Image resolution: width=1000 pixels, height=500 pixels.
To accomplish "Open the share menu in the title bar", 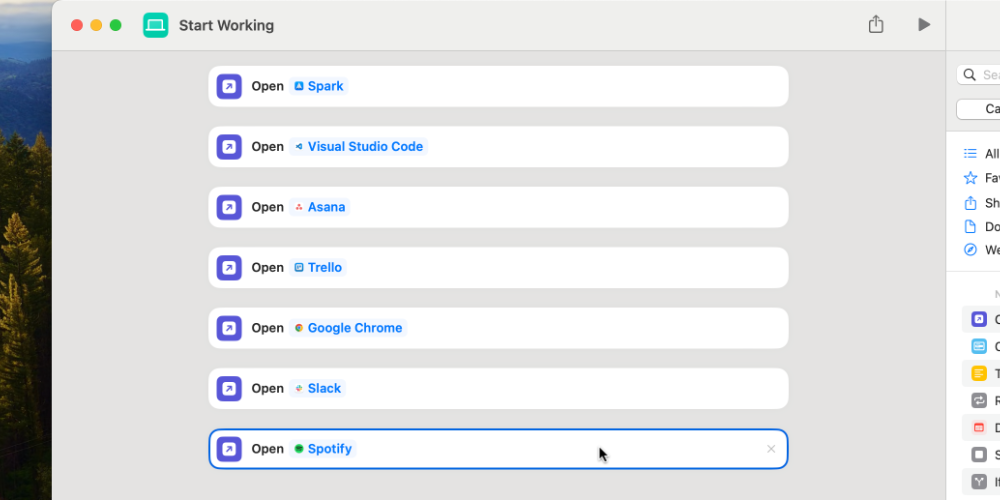I will click(876, 24).
